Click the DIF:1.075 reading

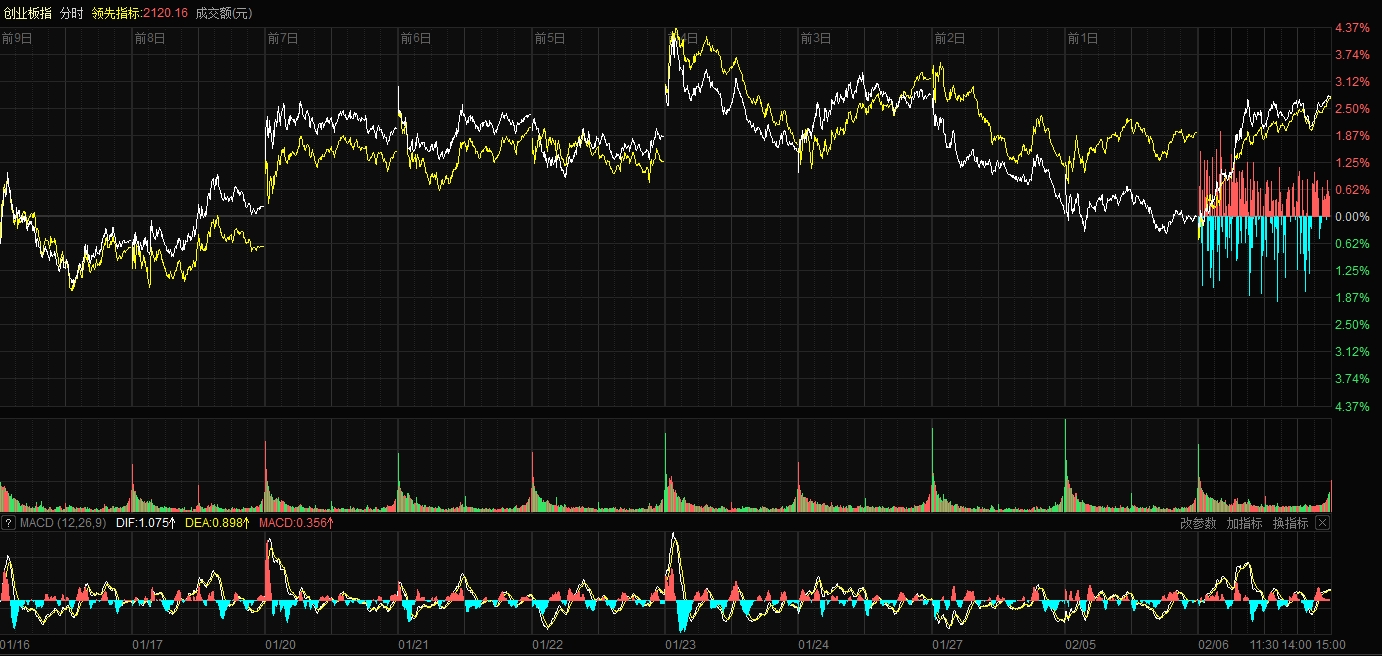(146, 523)
